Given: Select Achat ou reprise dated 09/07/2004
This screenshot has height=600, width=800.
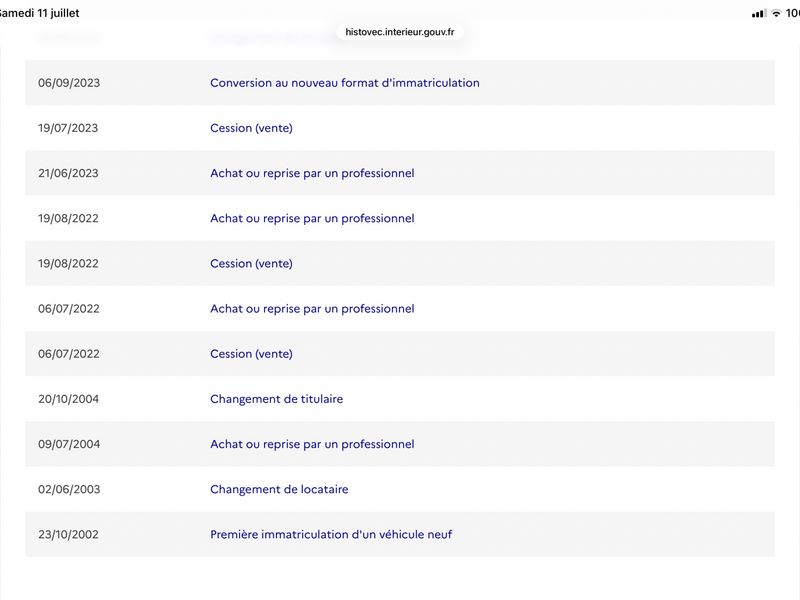Looking at the screenshot, I should tap(312, 444).
